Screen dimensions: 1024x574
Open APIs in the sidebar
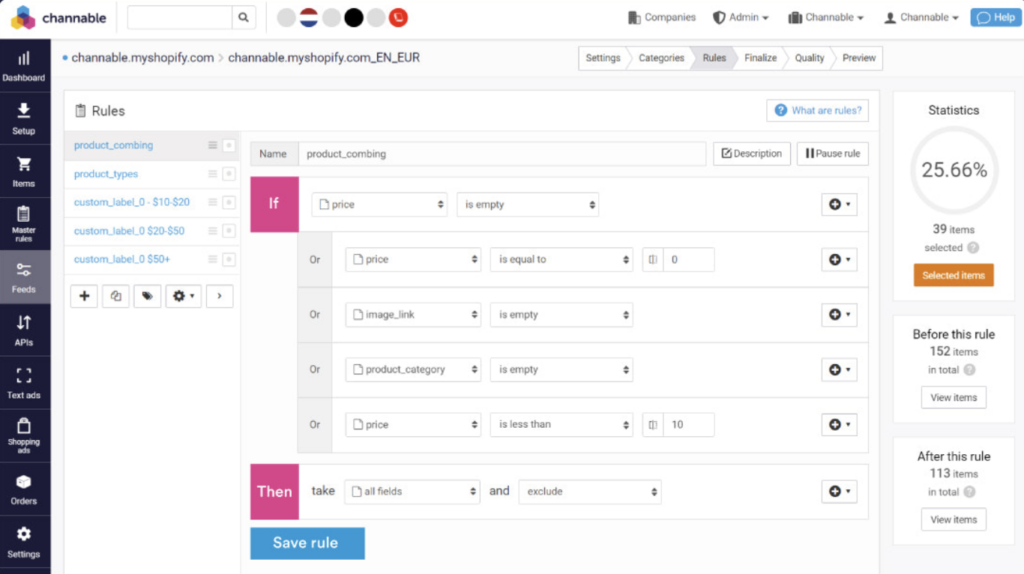click(24, 330)
